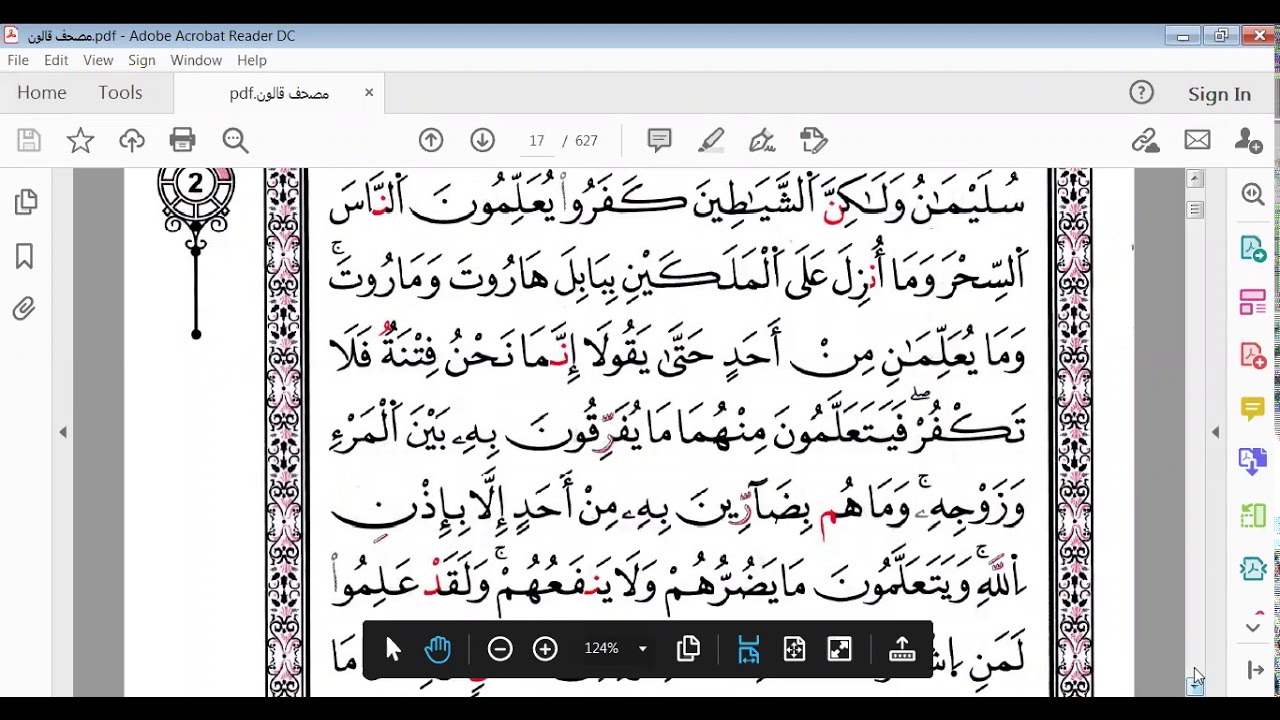Save the file with the floppy icon
The width and height of the screenshot is (1280, 720).
click(29, 141)
